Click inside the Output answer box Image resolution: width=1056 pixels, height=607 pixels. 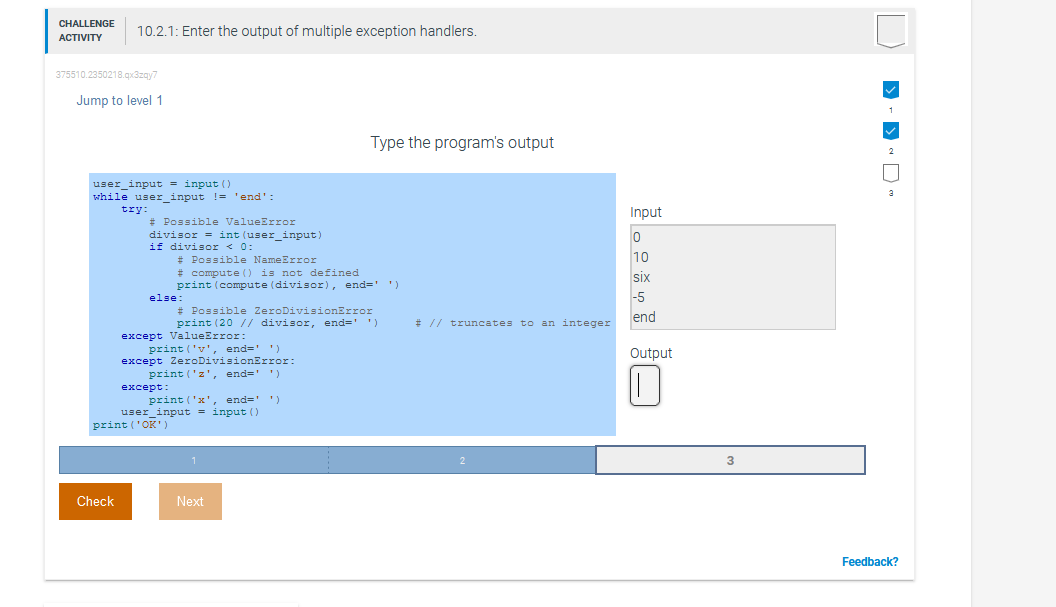point(644,385)
